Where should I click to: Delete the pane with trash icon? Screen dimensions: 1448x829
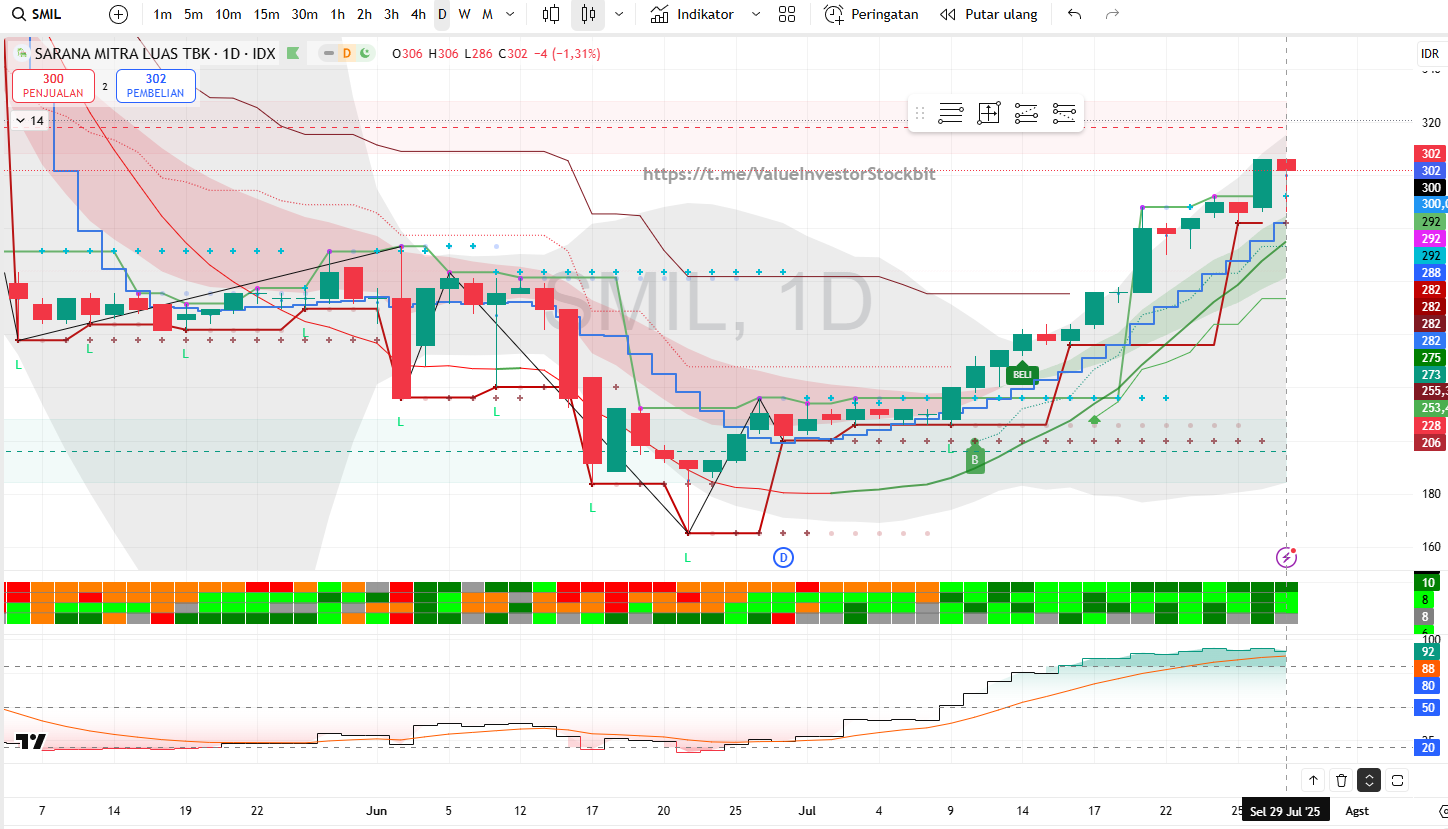[x=1342, y=780]
